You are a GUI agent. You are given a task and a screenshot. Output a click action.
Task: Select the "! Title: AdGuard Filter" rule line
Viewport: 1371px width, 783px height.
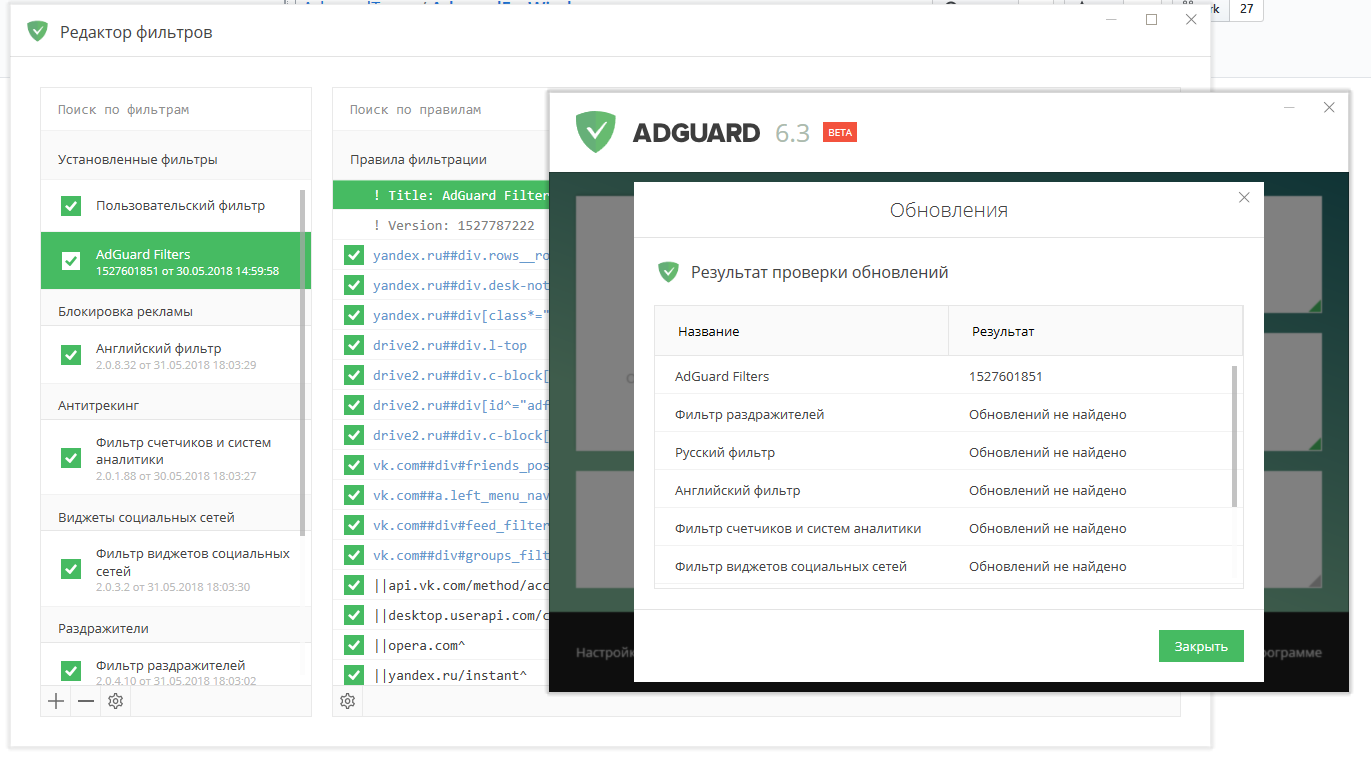441,195
